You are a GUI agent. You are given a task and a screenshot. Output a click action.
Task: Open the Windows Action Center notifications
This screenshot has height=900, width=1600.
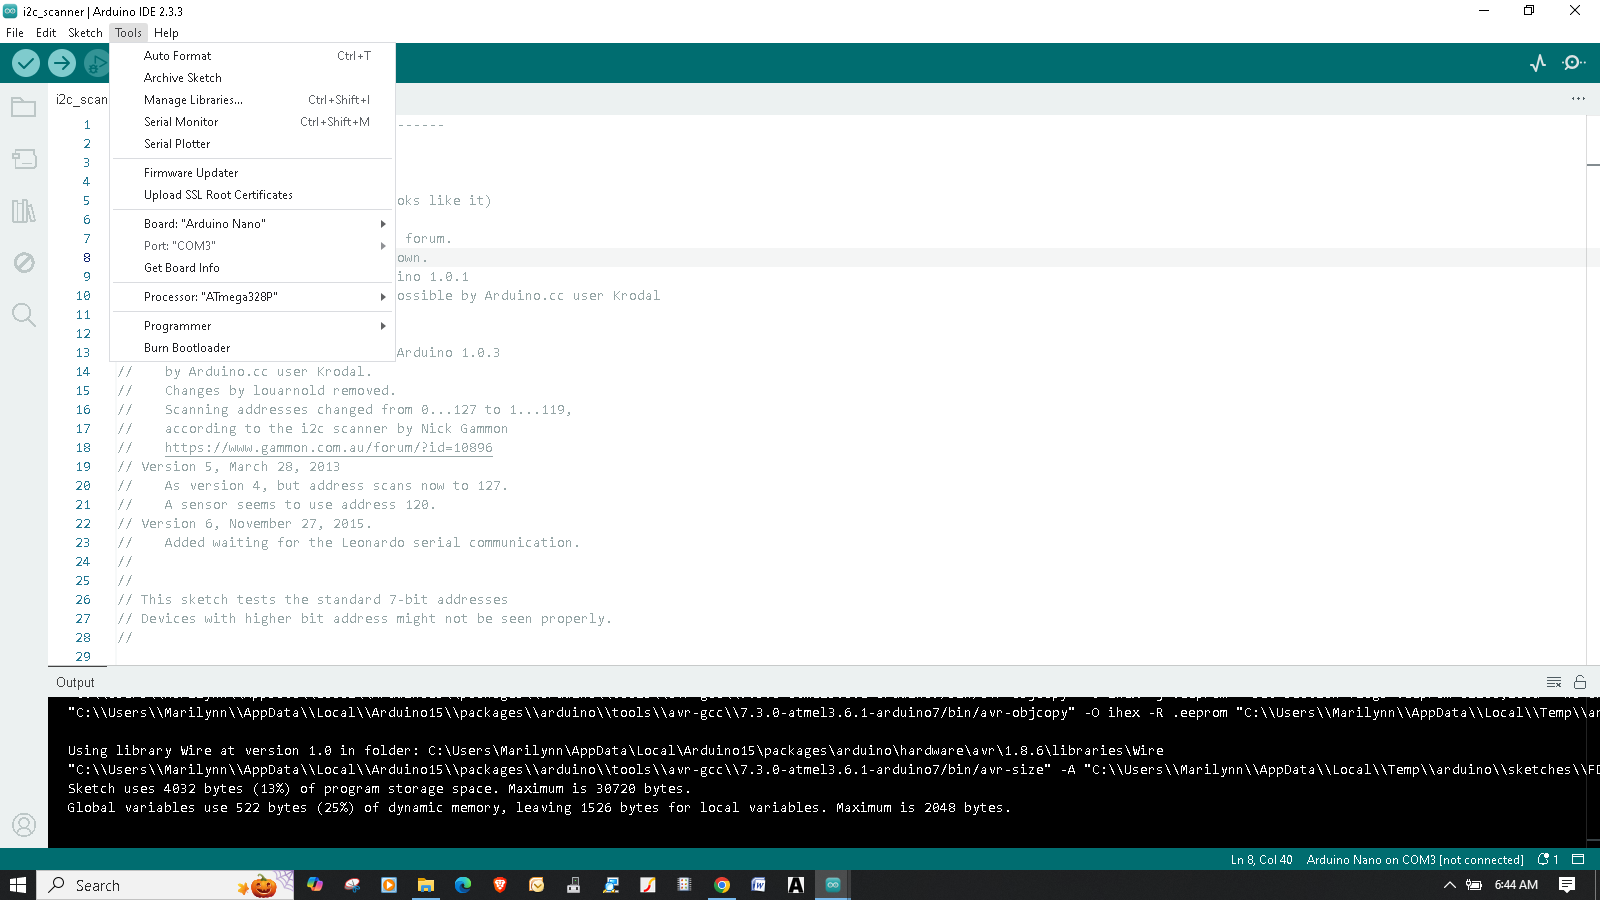(1567, 885)
